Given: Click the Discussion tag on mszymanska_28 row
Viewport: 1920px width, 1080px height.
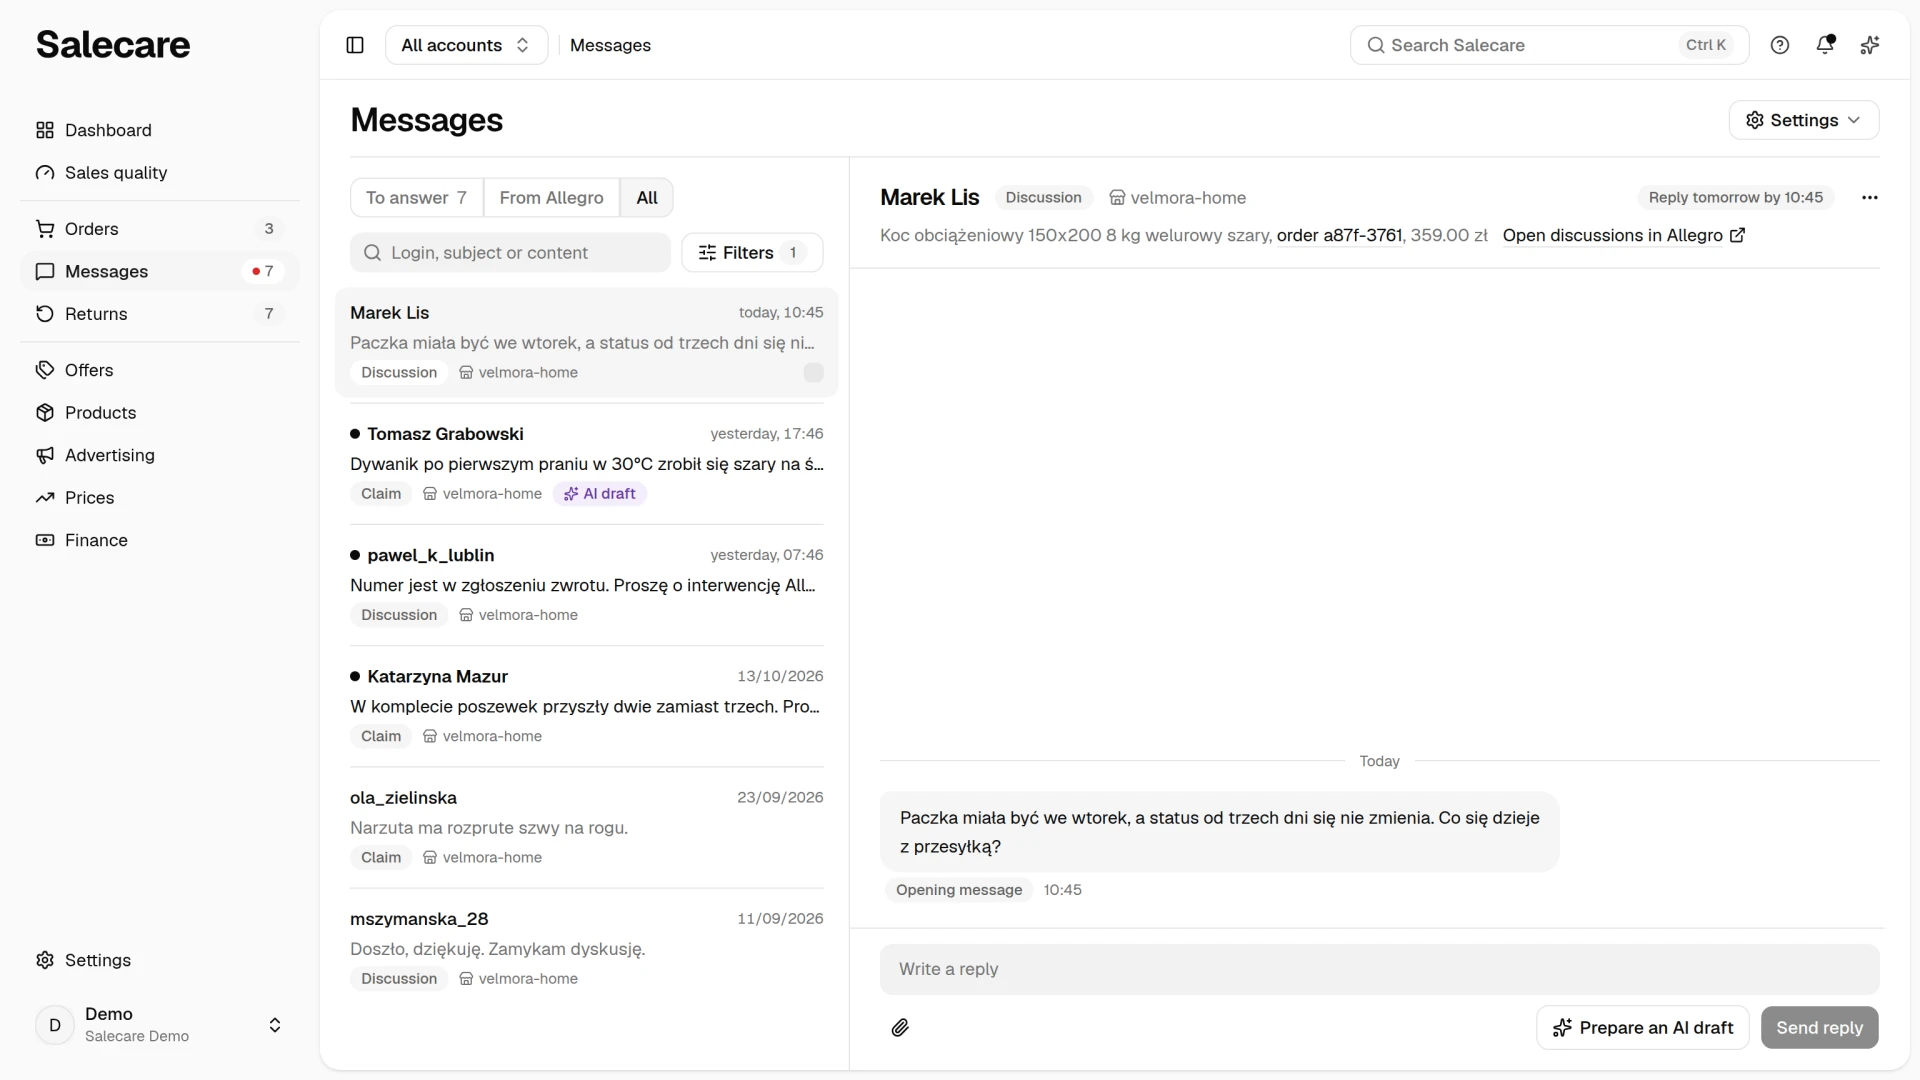Looking at the screenshot, I should click(x=399, y=979).
